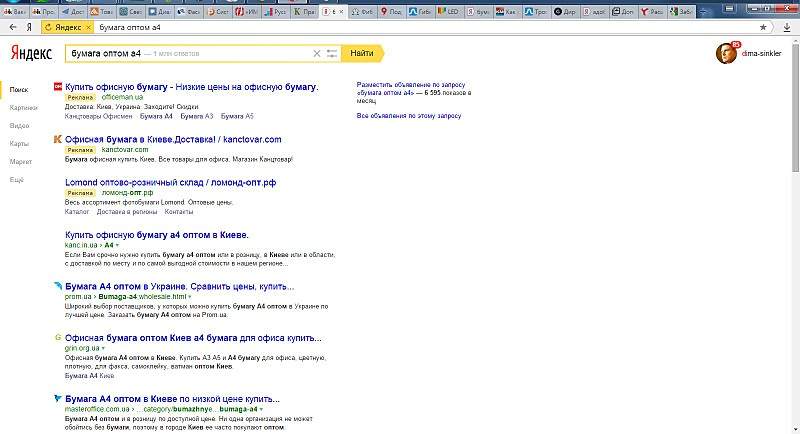The image size is (800, 434).
Task: Switch to the "Сист" tab
Action: click(x=217, y=11)
